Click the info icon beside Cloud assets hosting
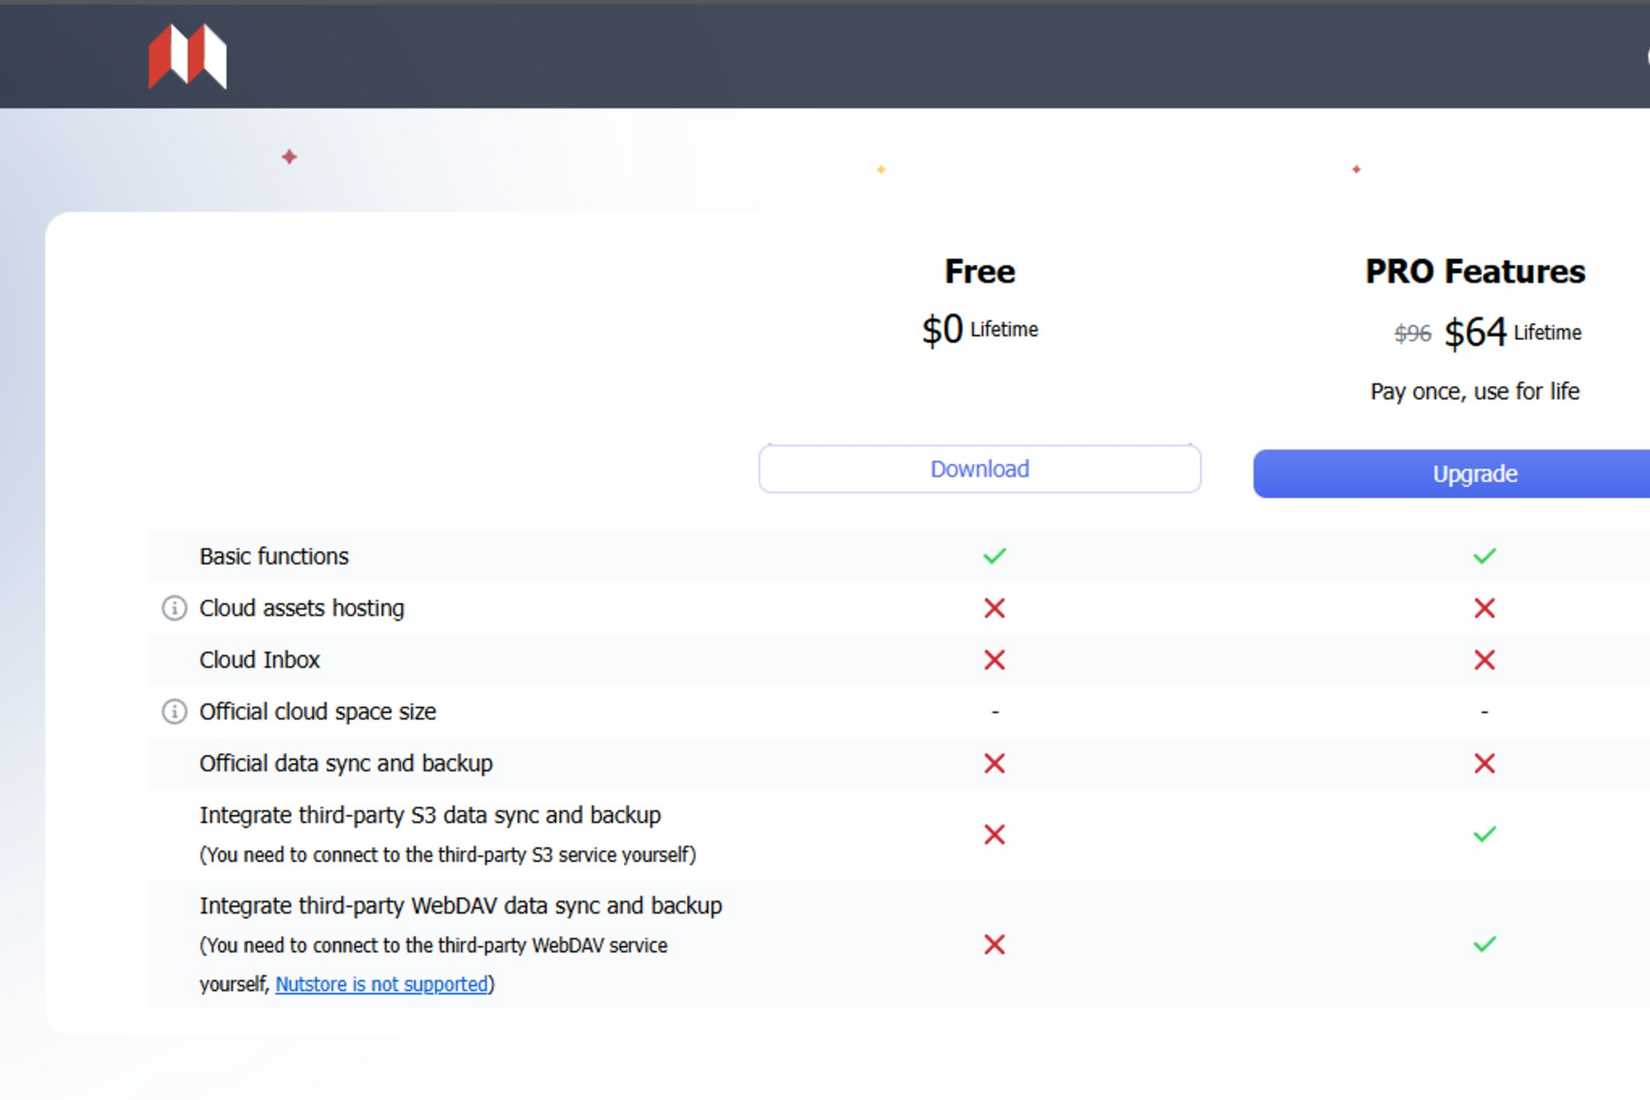The image size is (1650, 1100). (x=173, y=608)
